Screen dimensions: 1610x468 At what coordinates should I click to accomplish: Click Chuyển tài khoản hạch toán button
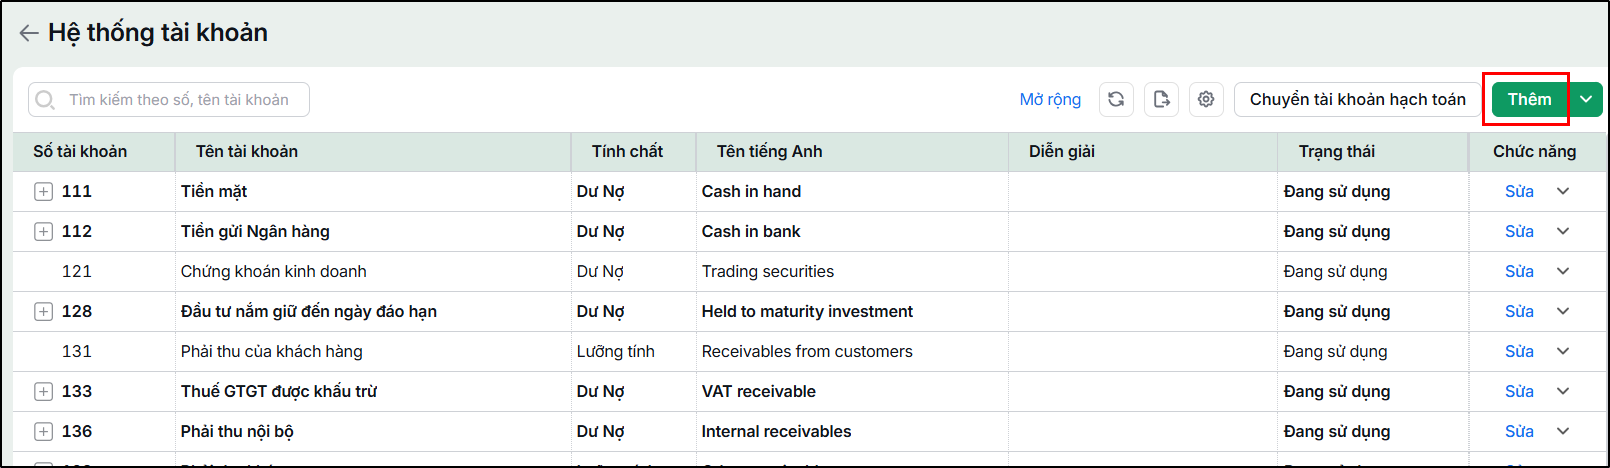coord(1357,100)
